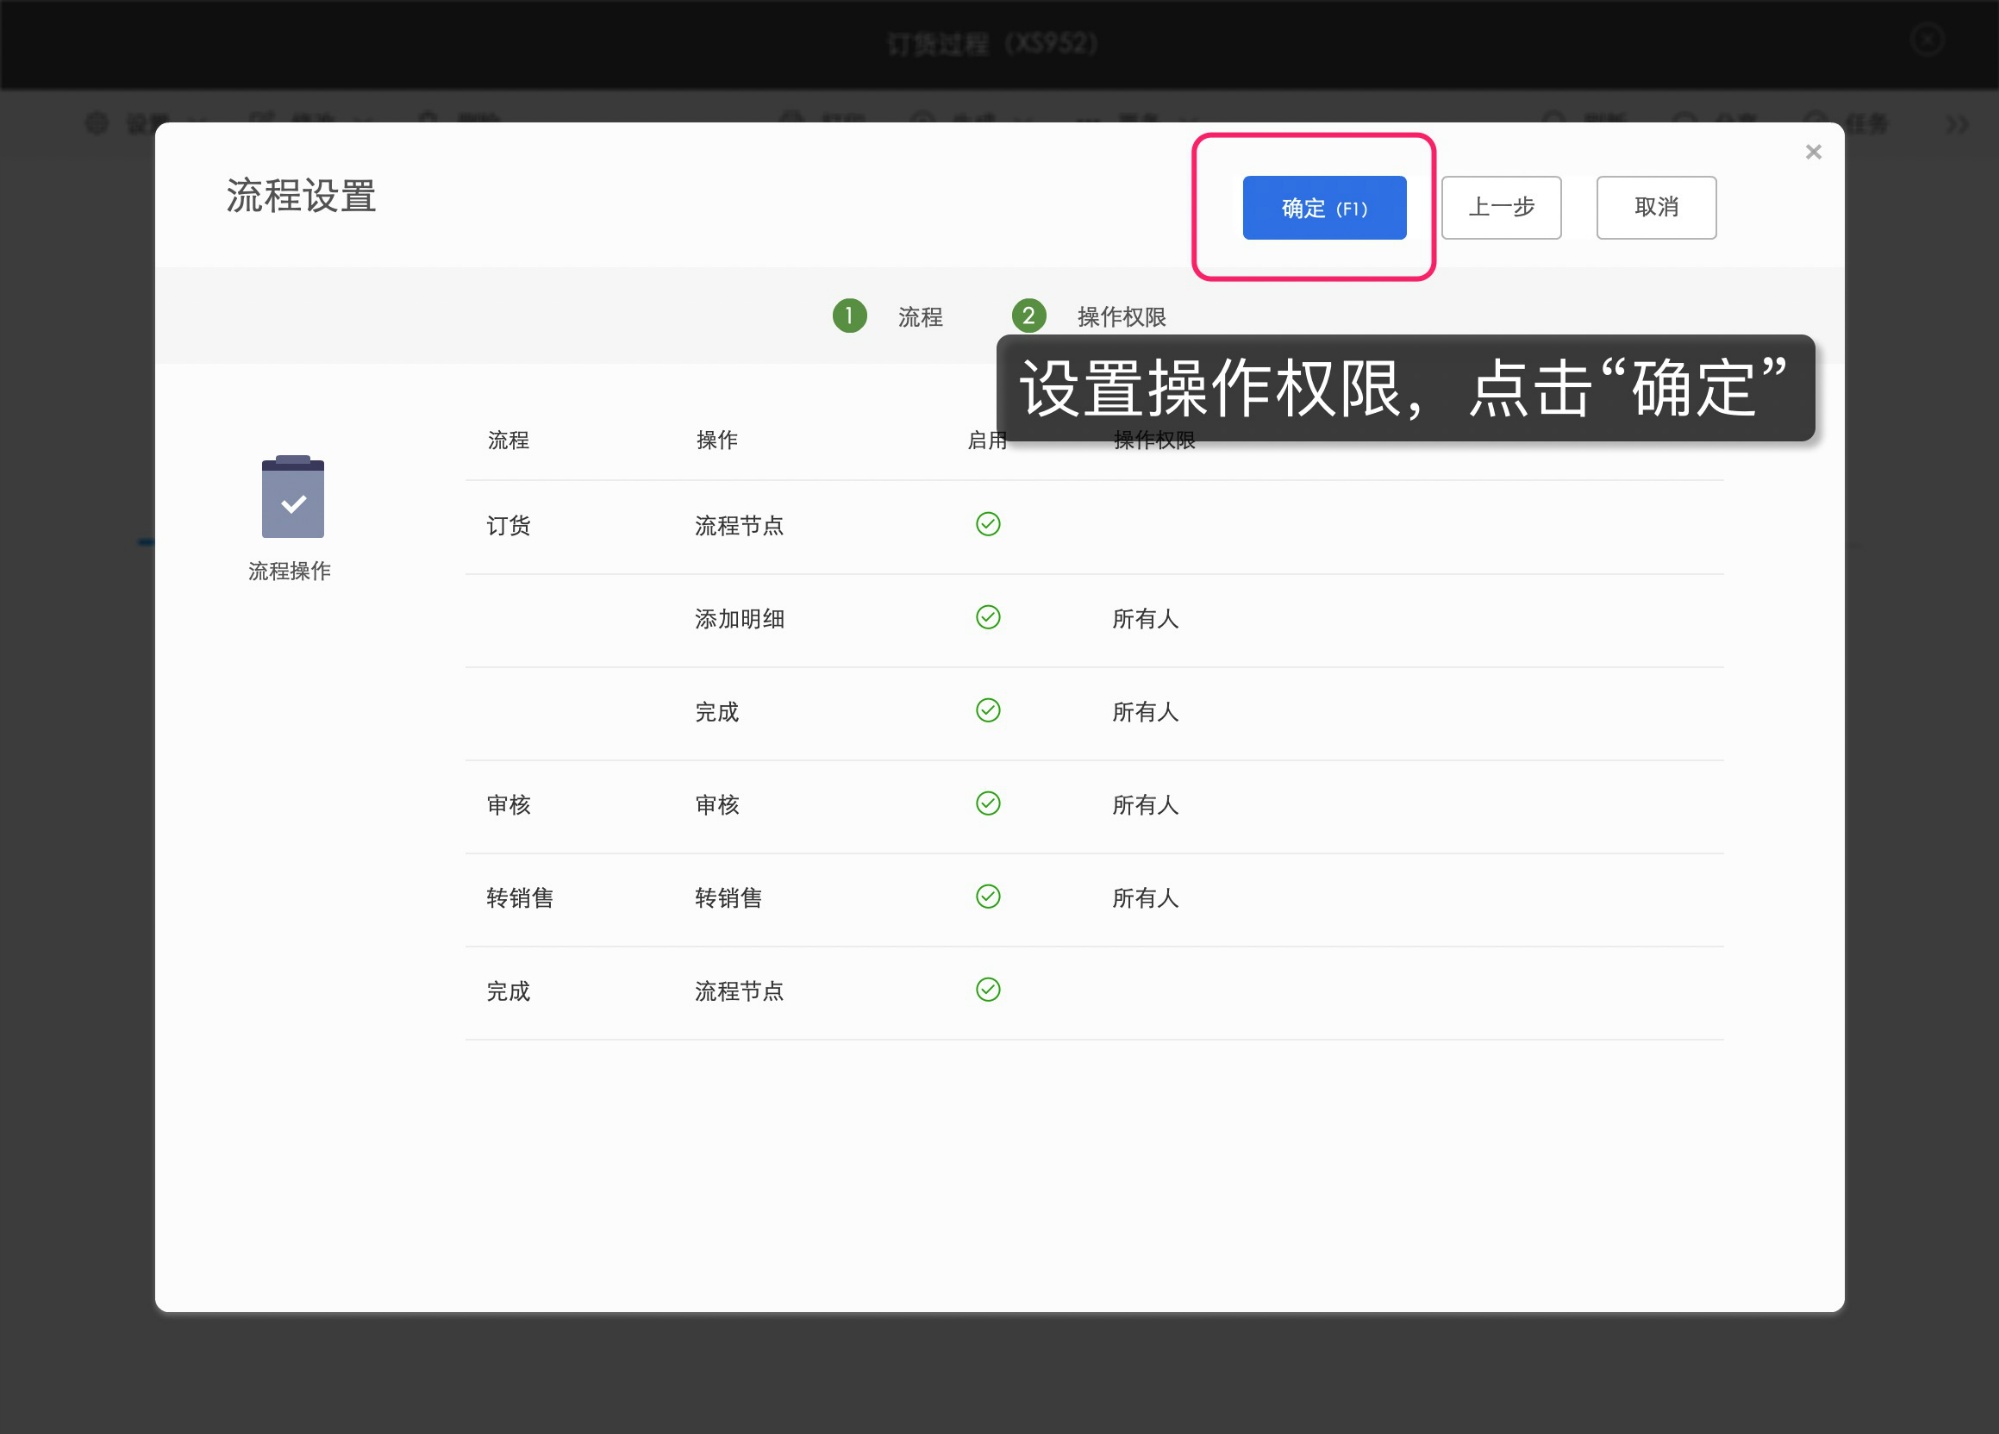The width and height of the screenshot is (1999, 1434).
Task: Click the 上一步 button
Action: pos(1500,207)
